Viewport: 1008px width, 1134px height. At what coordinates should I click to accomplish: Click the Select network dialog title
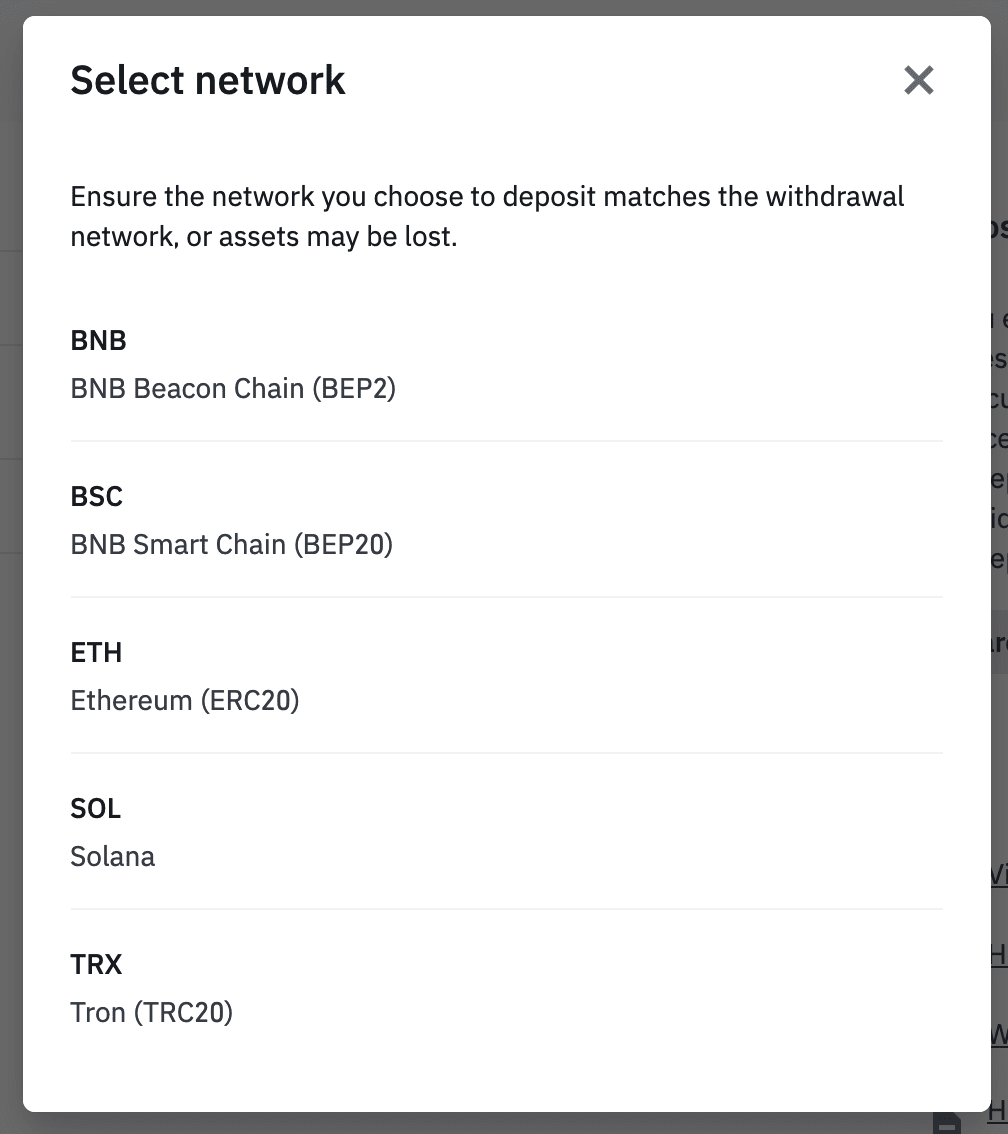point(207,79)
